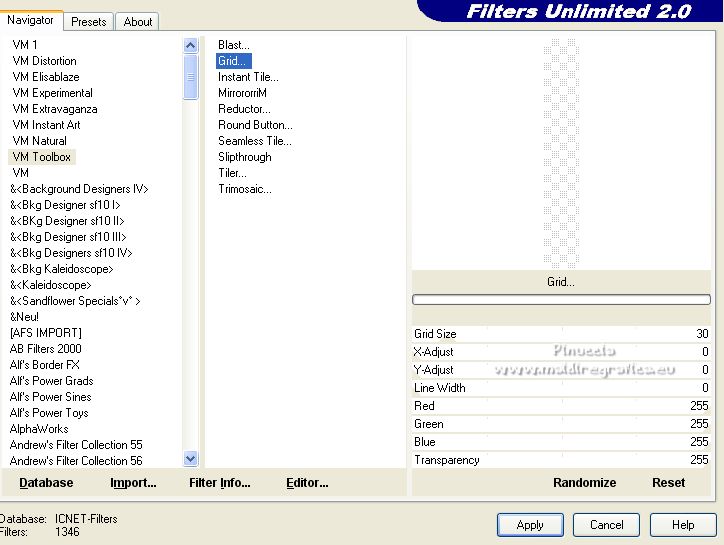
Task: Choose the MirrororriM filter
Action: point(242,93)
